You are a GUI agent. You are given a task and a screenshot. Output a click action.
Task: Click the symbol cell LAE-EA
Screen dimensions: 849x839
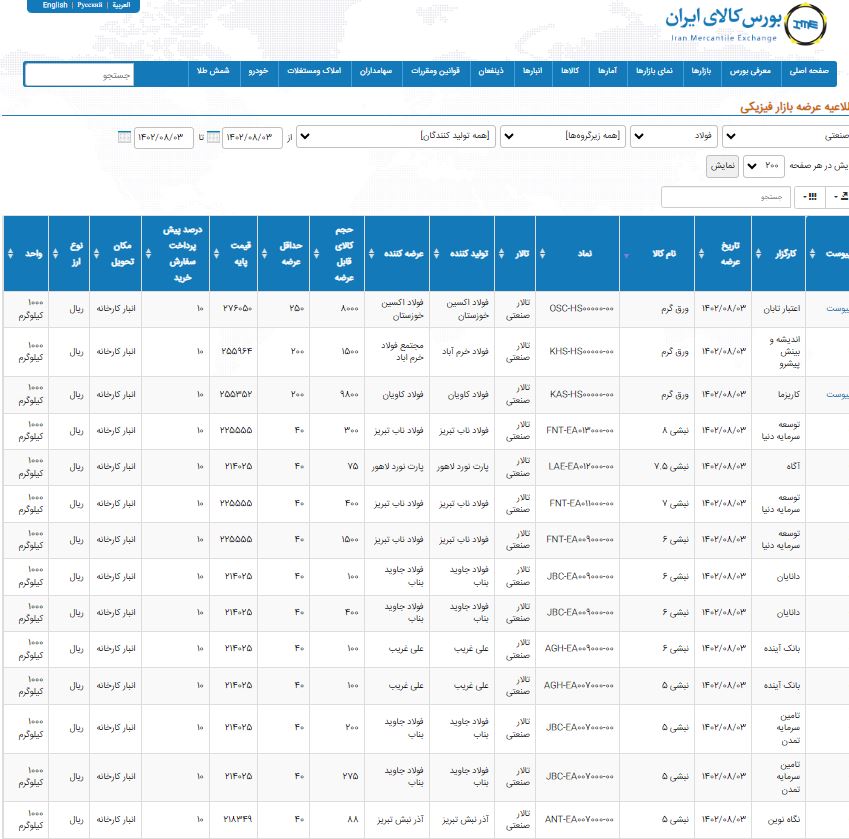[581, 466]
